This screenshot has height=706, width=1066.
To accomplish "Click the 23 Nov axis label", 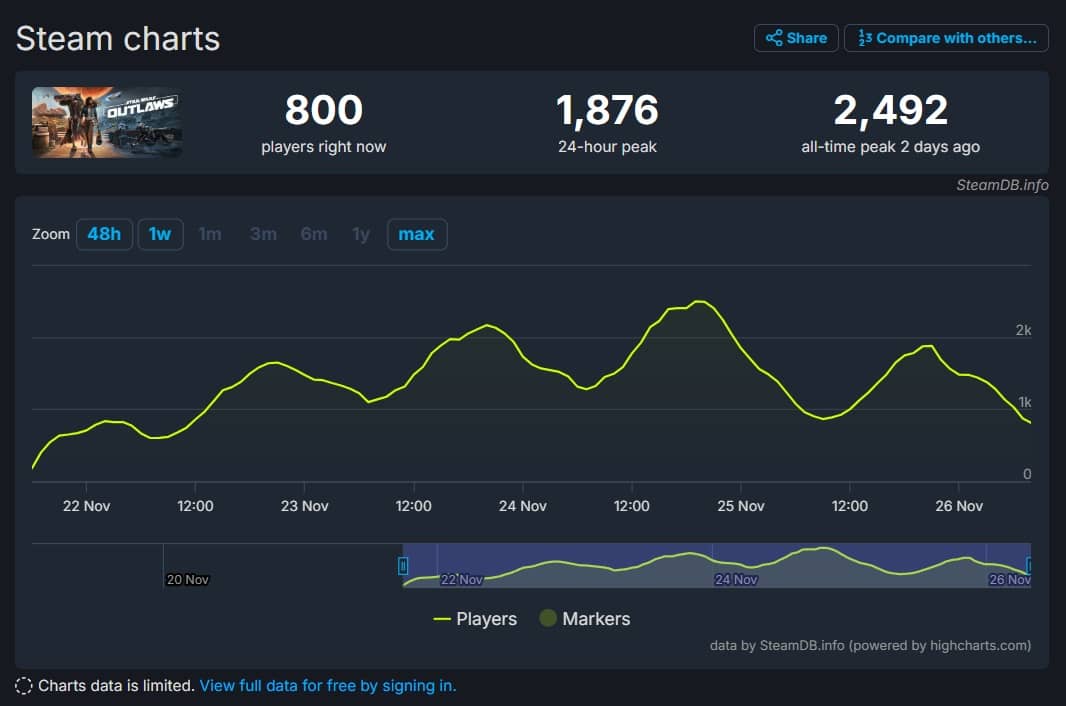I will pyautogui.click(x=305, y=506).
